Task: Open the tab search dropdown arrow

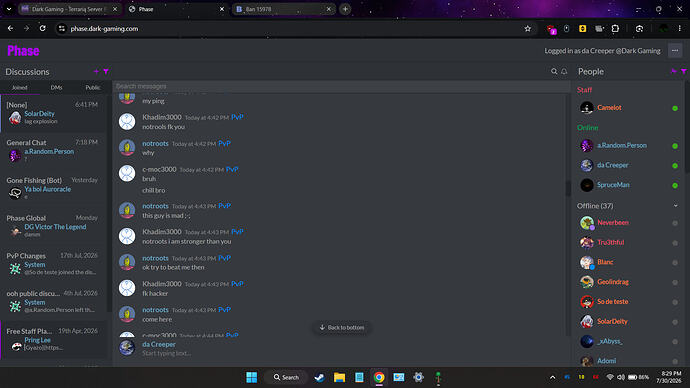Action: 9,9
